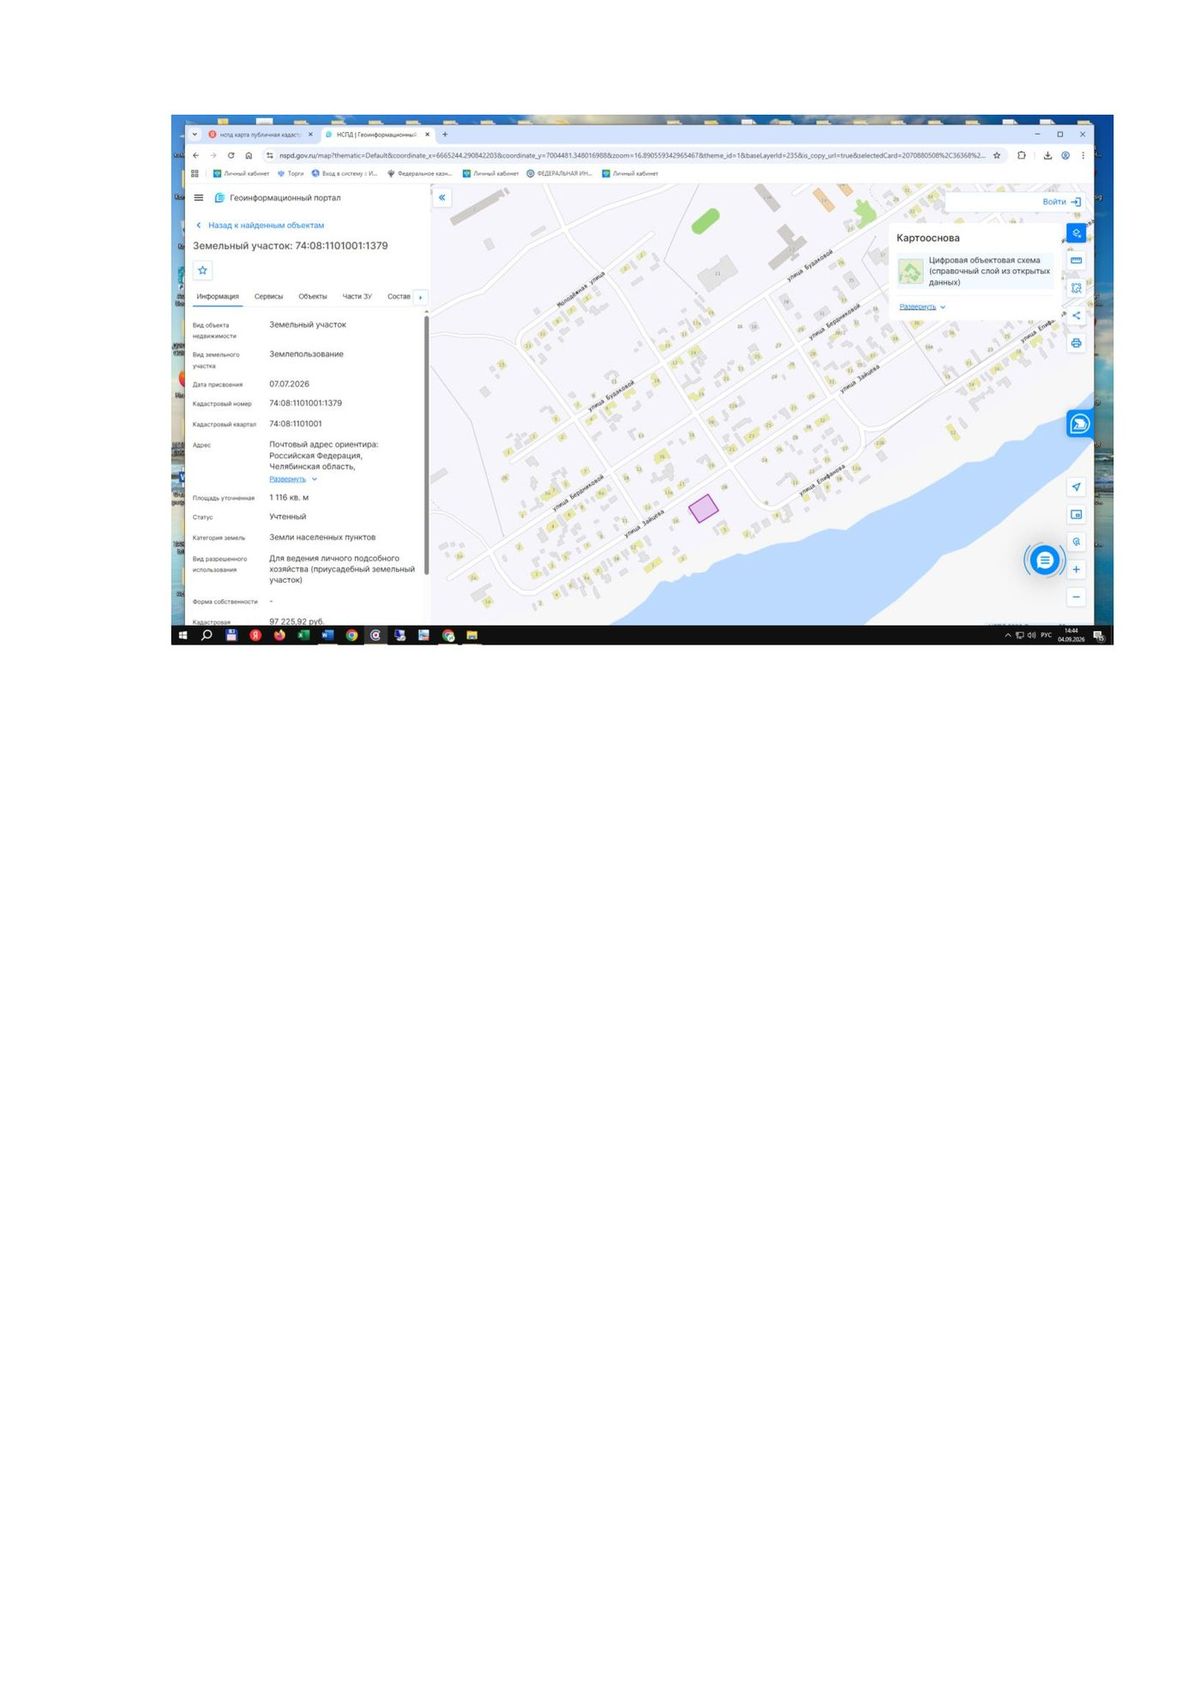The width and height of the screenshot is (1200, 1697).
Task: Switch to browser tab нспд карта публичная
Action: [260, 134]
